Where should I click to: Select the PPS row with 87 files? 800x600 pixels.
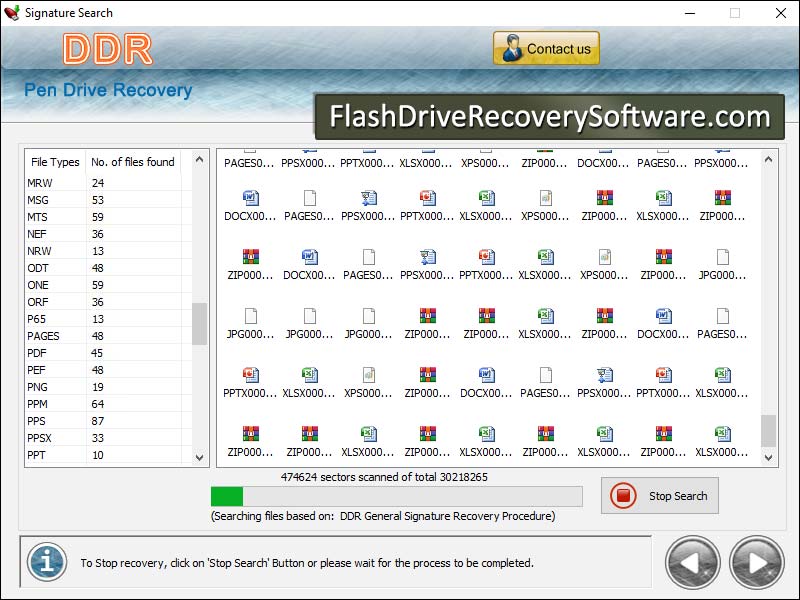[109, 421]
